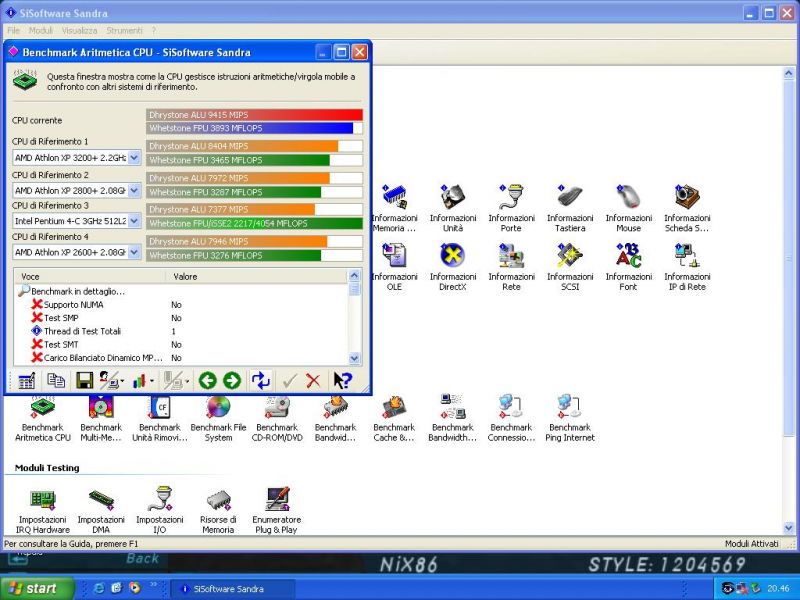The width and height of the screenshot is (800, 600).
Task: Click the copy toolbar icon
Action: click(56, 380)
